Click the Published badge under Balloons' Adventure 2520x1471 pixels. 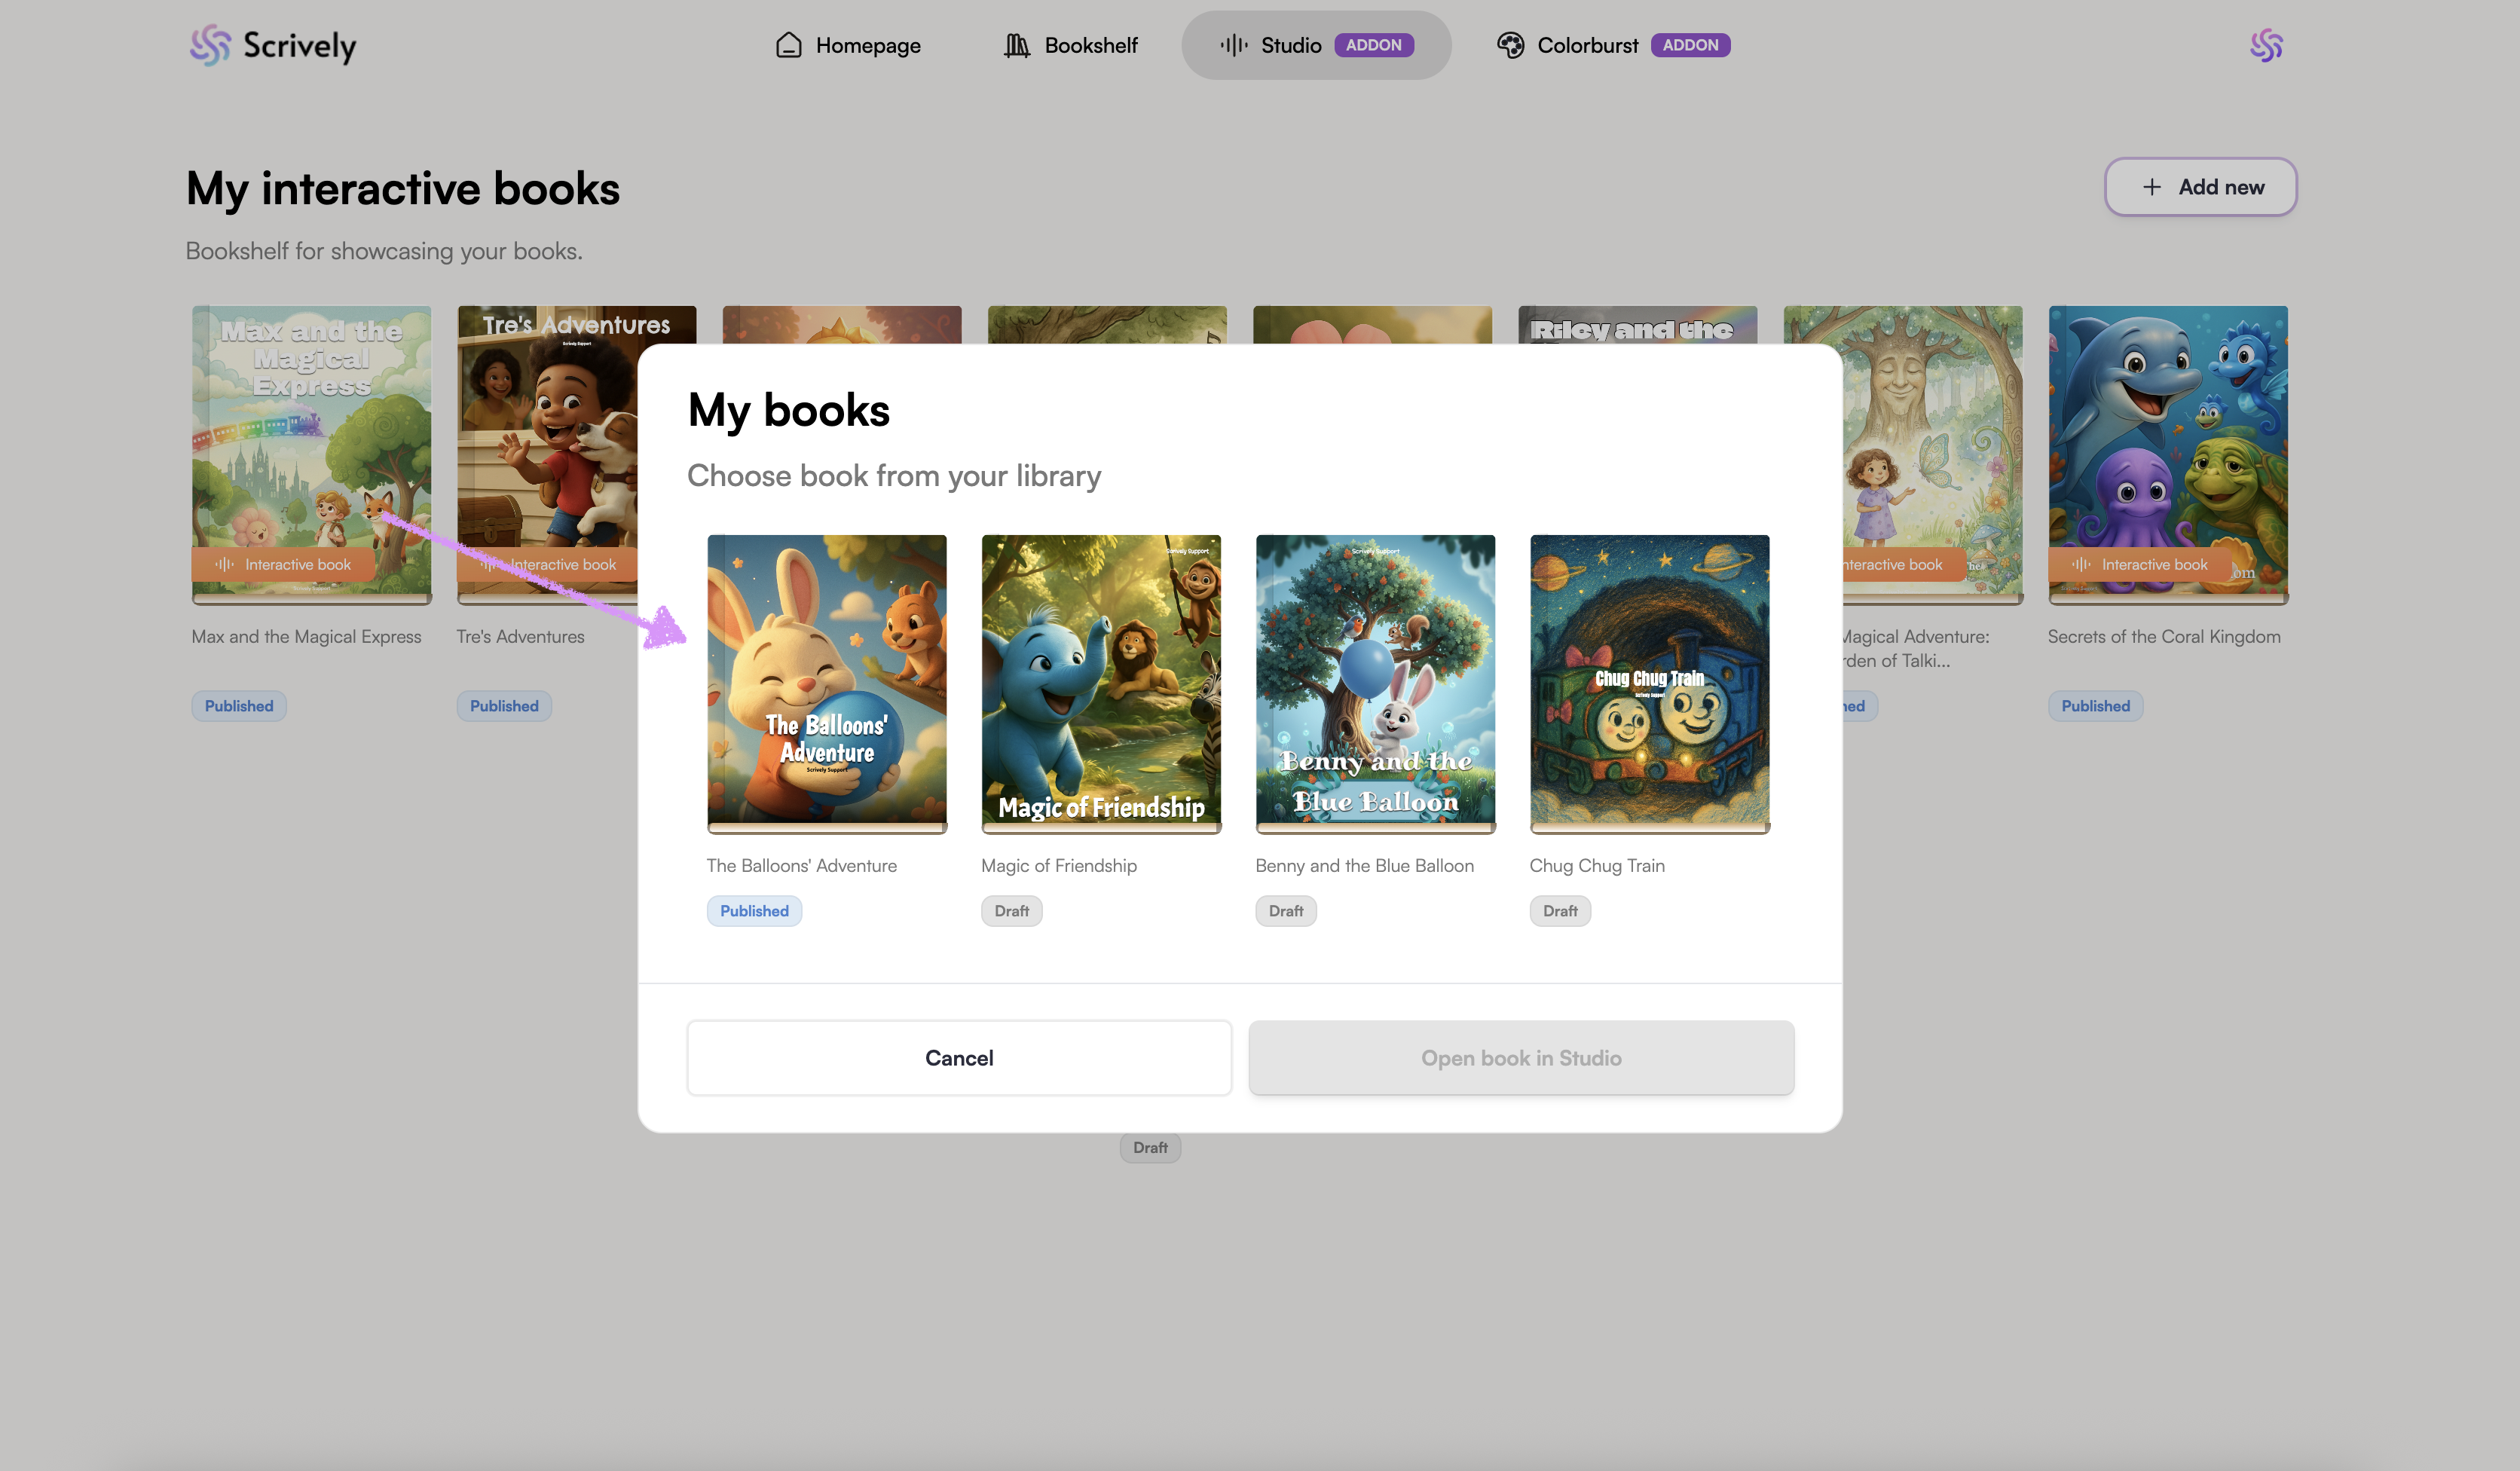(754, 911)
